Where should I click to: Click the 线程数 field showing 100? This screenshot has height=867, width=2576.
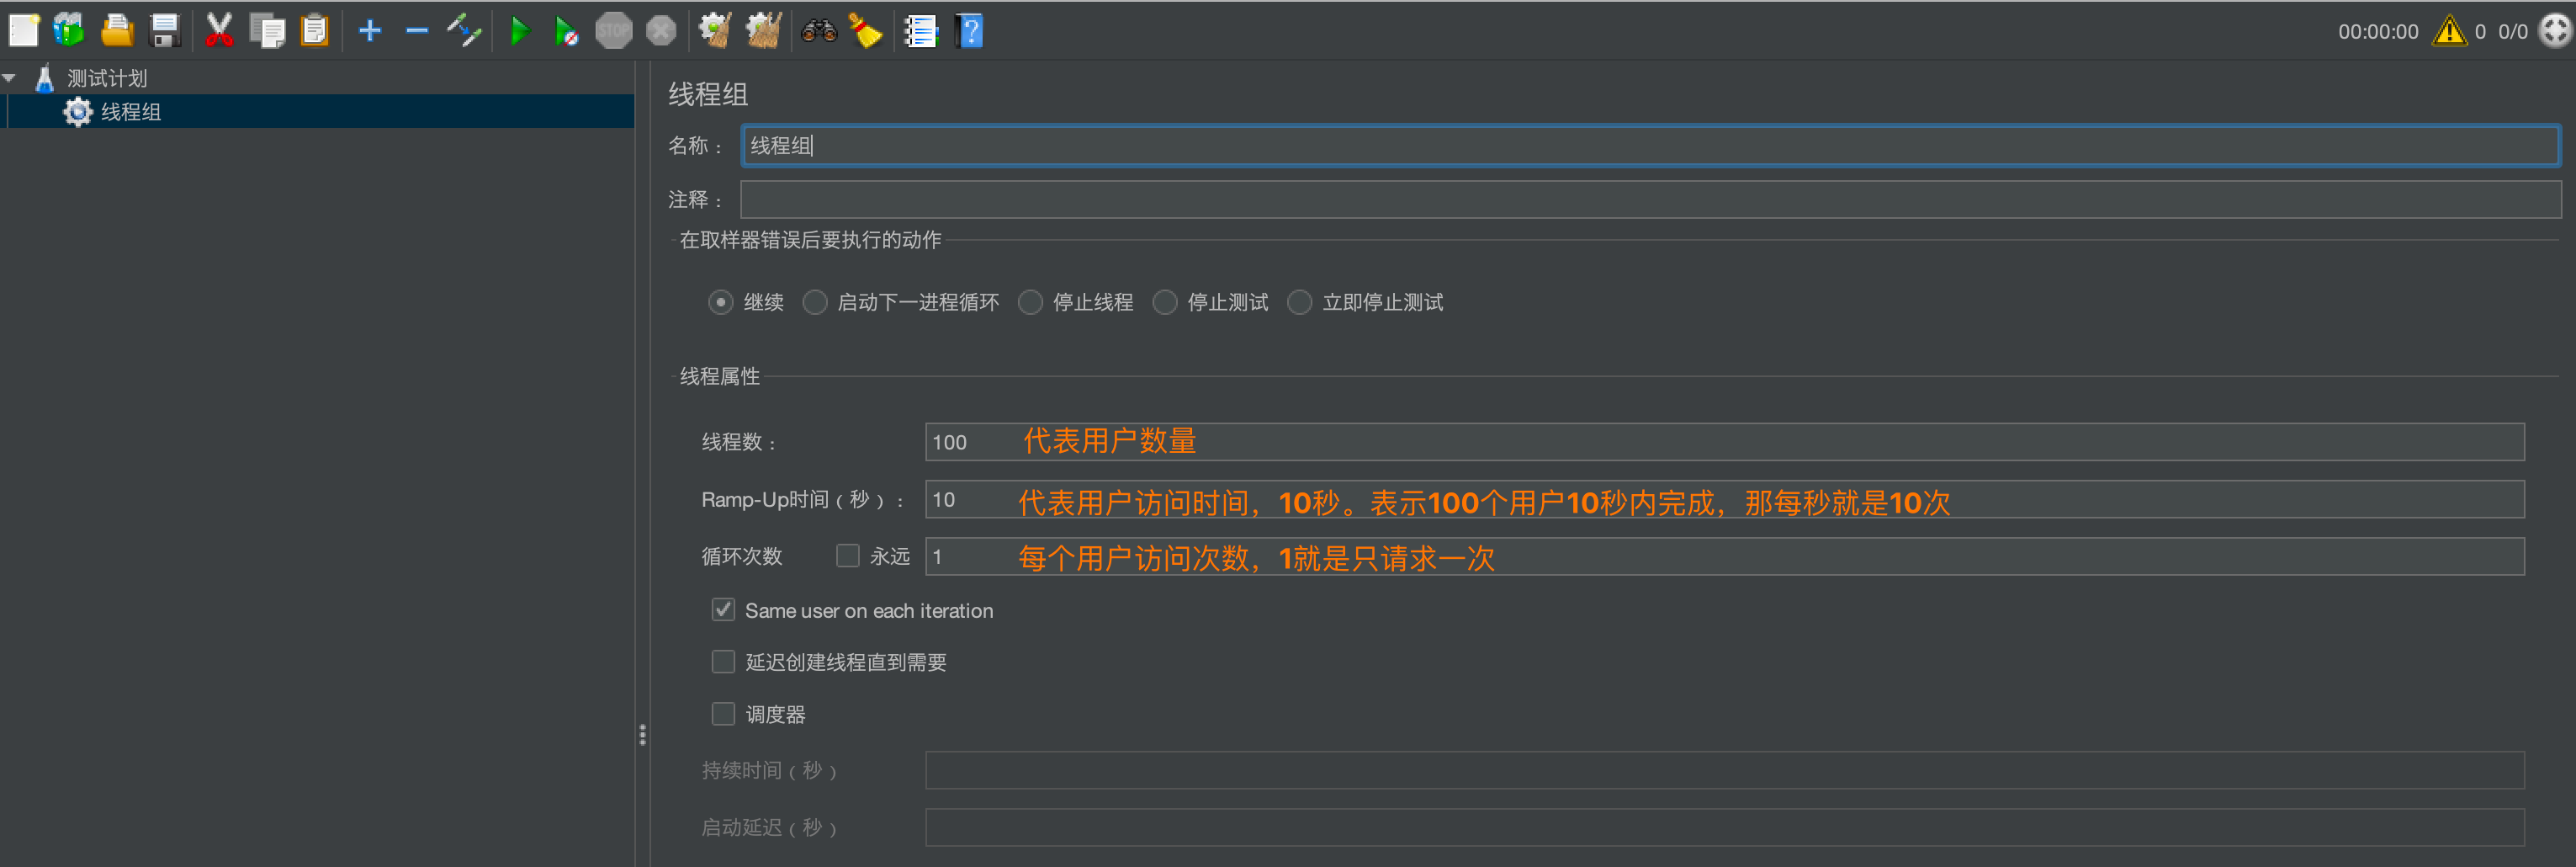tap(1724, 442)
